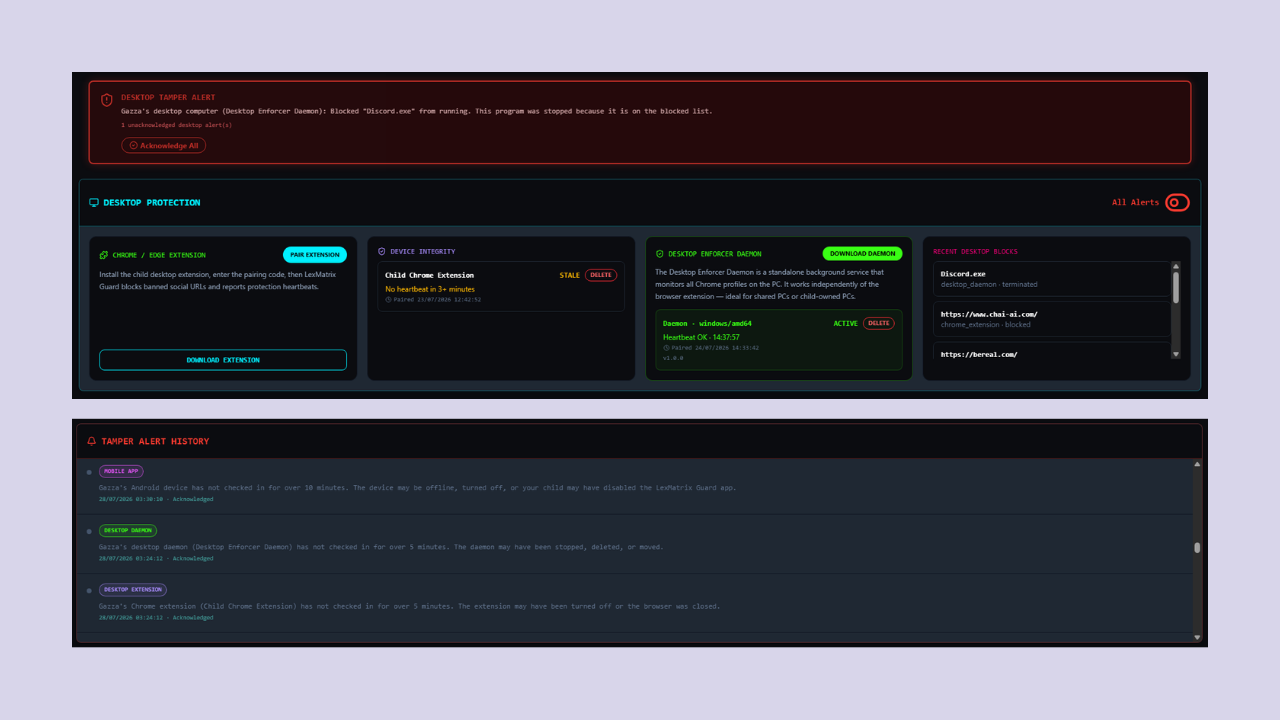Screen dimensions: 1280x720
Task: Click the scrollbar thumb in Recent Desktop Blocks
Action: 1176,287
